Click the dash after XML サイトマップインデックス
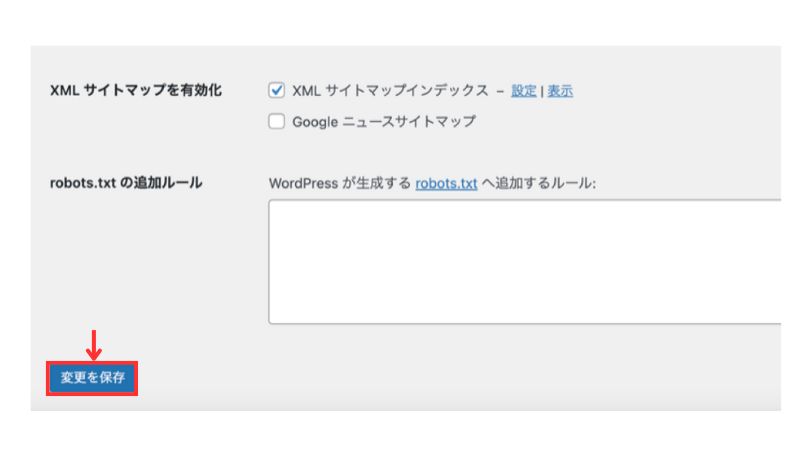Screen dimensions: 812x457 501,91
